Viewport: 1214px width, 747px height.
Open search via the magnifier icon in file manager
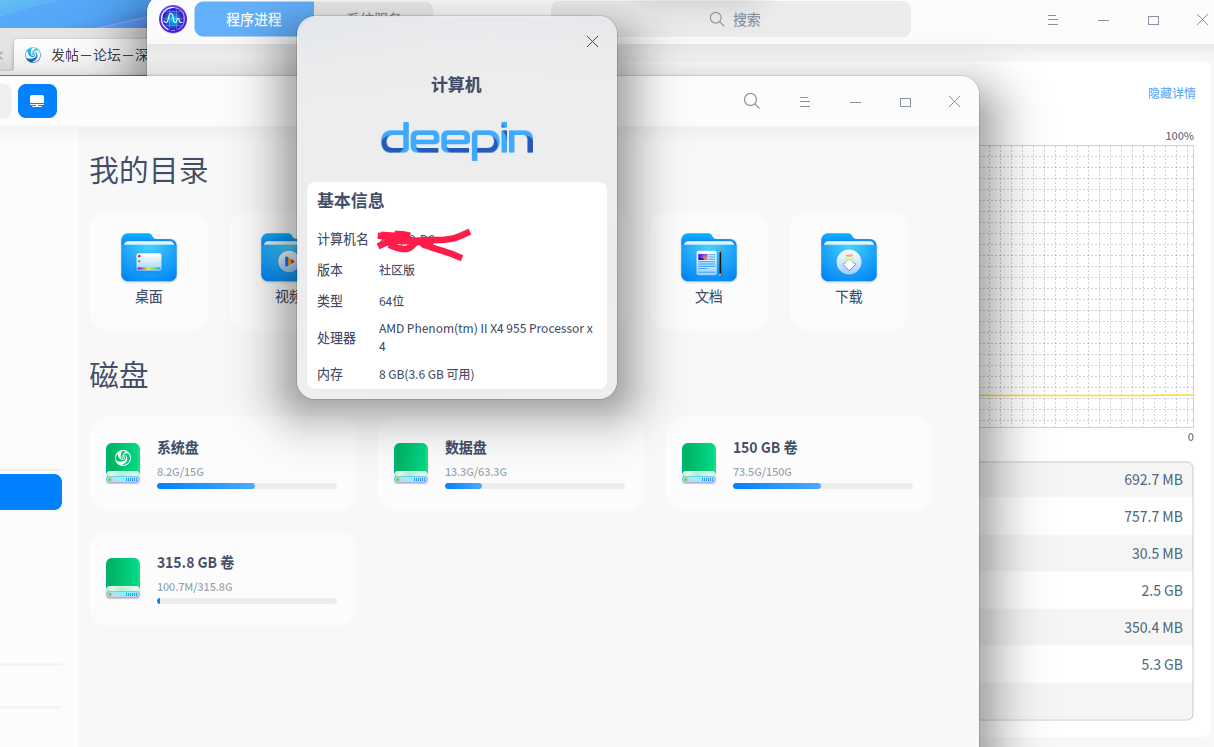751,101
